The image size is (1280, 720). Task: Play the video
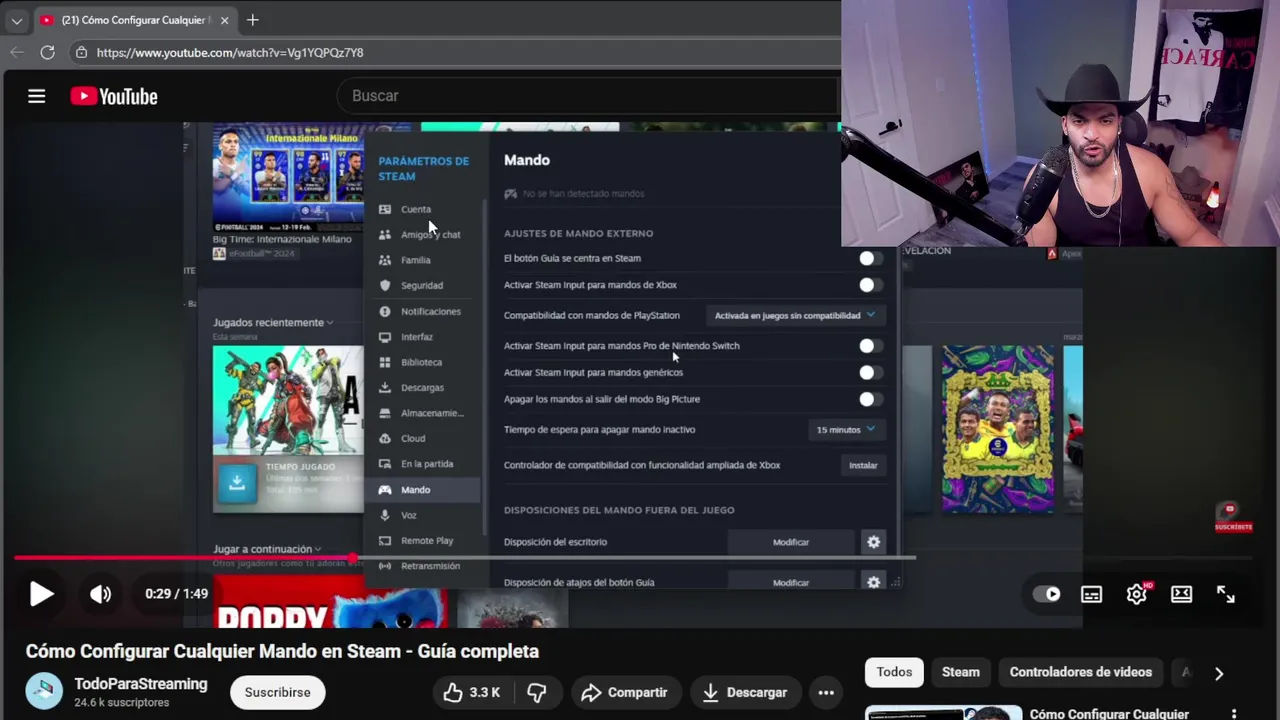point(41,594)
